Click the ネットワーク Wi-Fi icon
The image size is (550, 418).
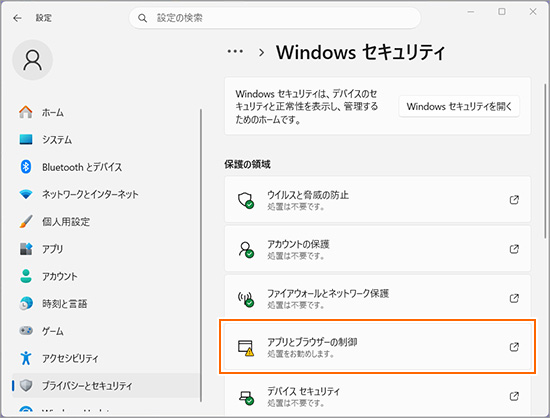point(26,194)
